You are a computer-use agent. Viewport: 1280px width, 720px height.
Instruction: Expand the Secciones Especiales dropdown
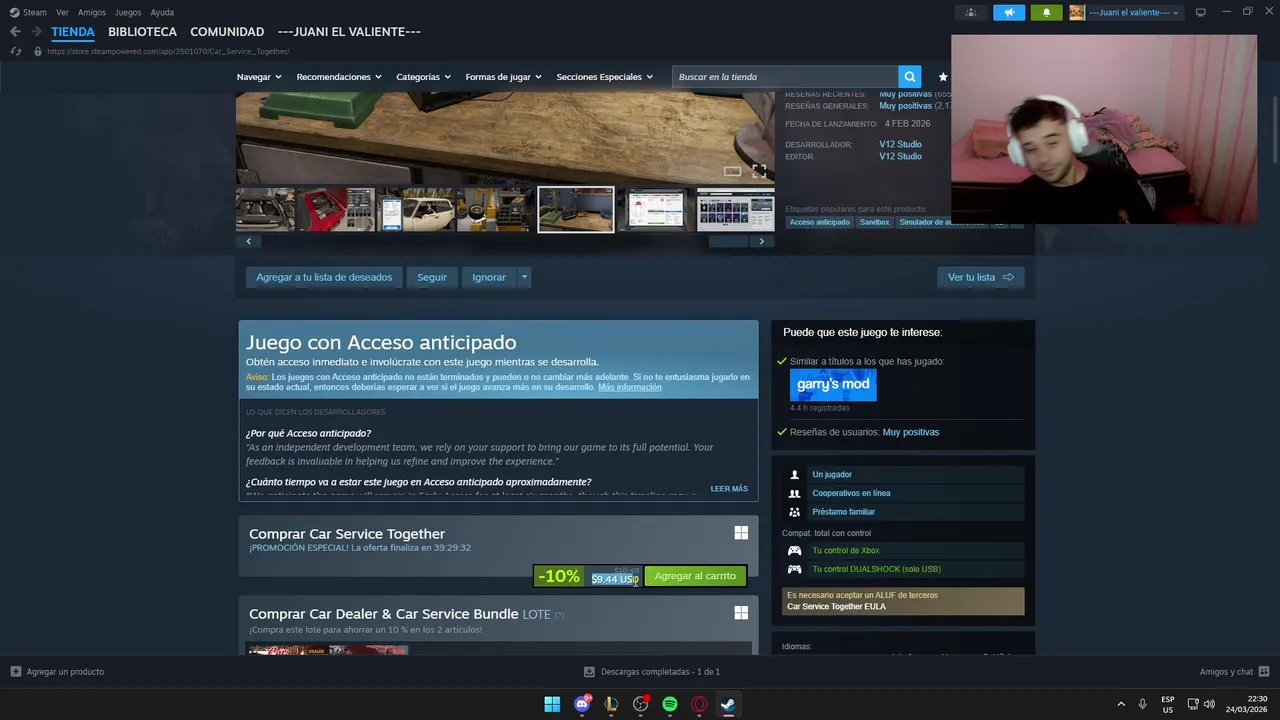click(604, 77)
